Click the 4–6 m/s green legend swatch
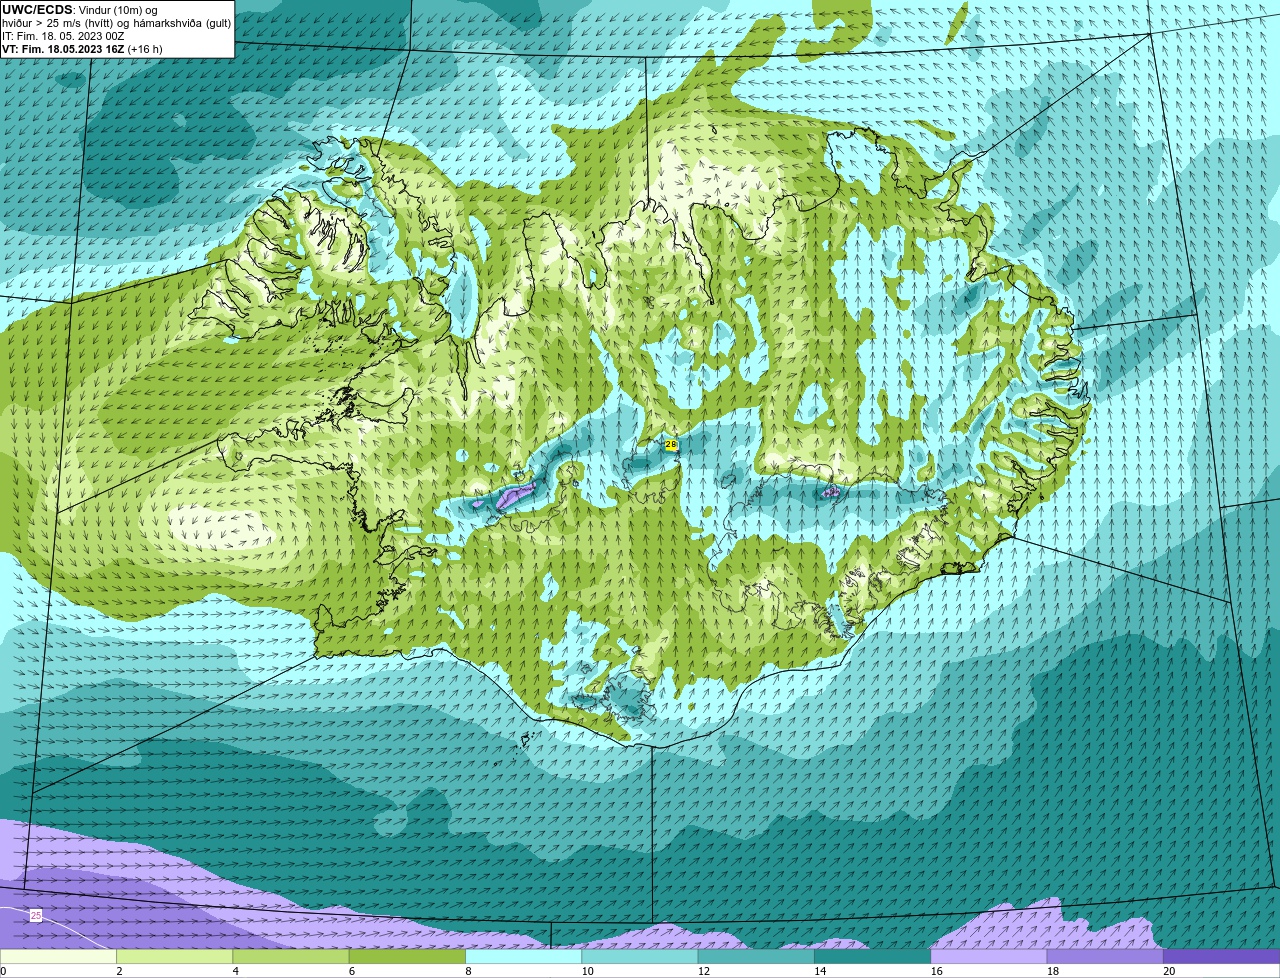The image size is (1280, 978). (291, 956)
